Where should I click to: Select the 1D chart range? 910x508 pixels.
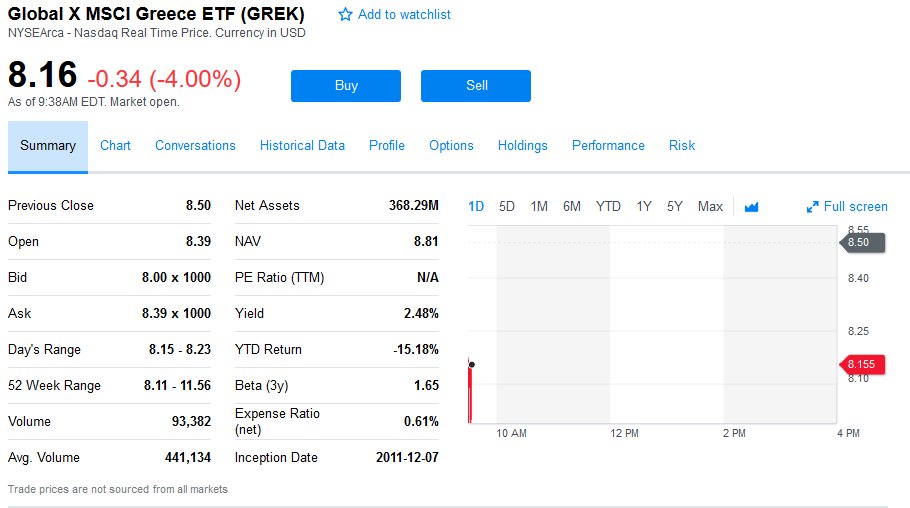click(x=476, y=207)
